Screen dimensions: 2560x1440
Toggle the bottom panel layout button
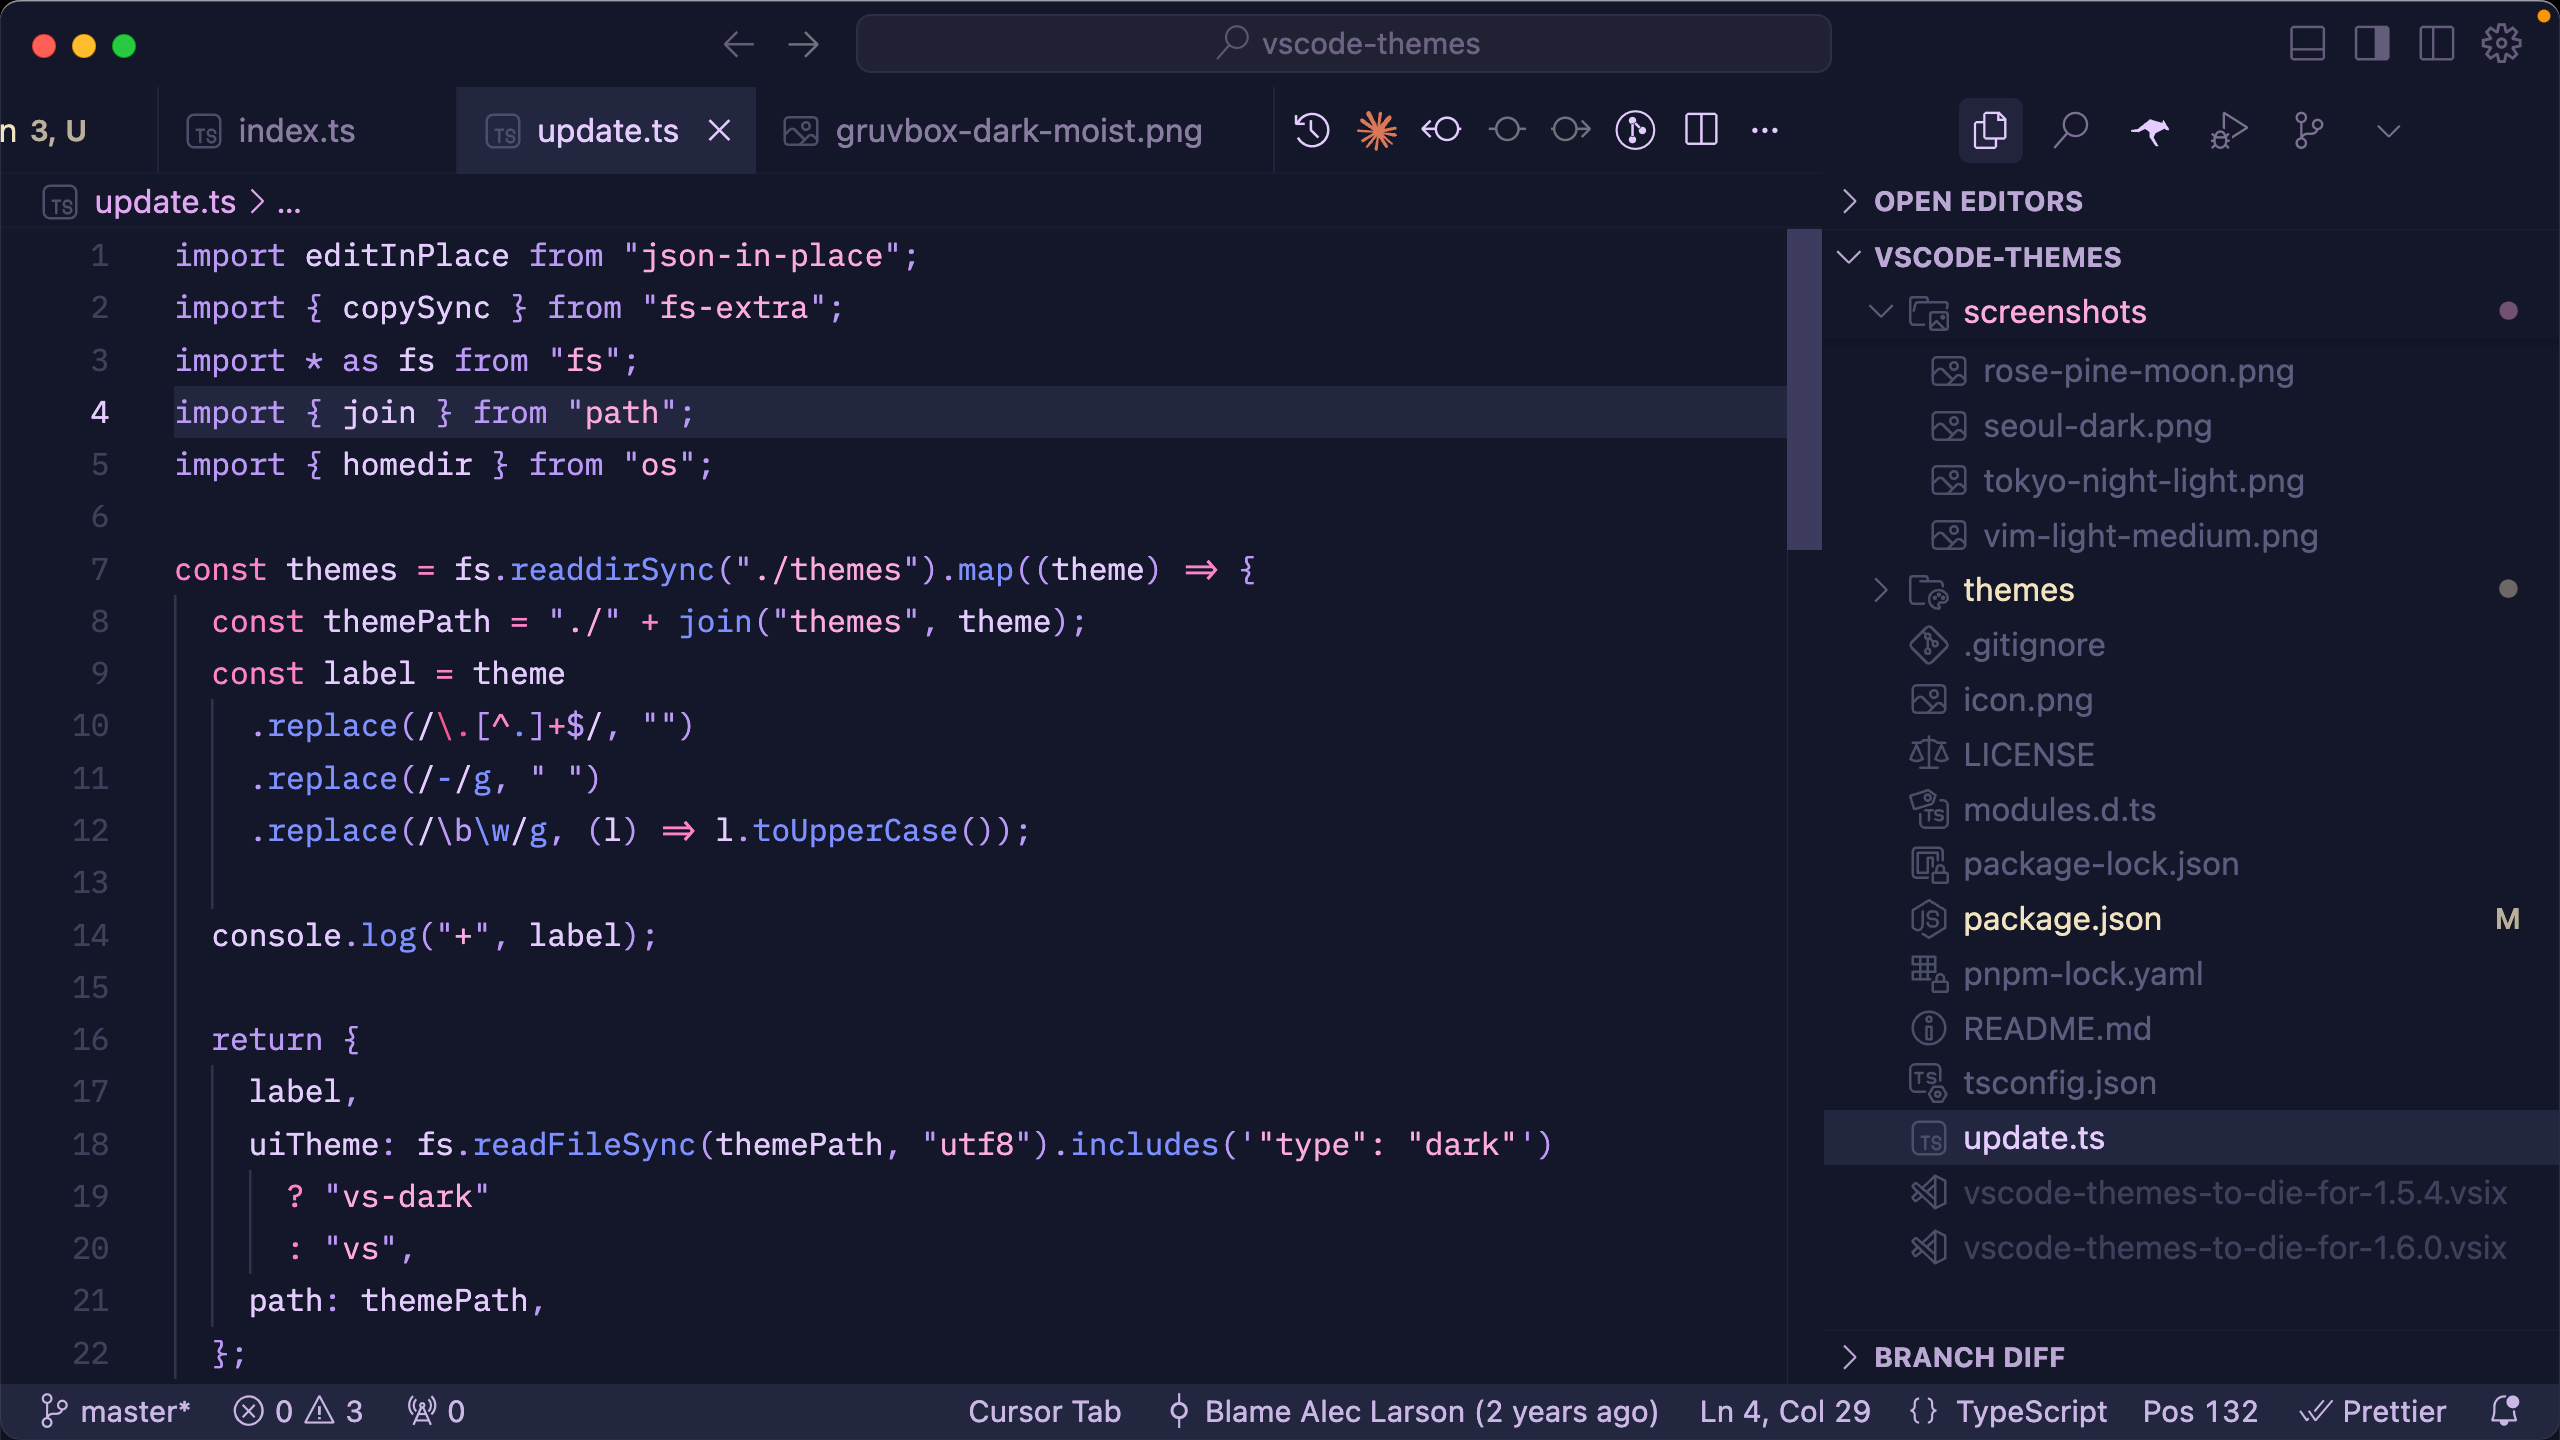[2307, 44]
